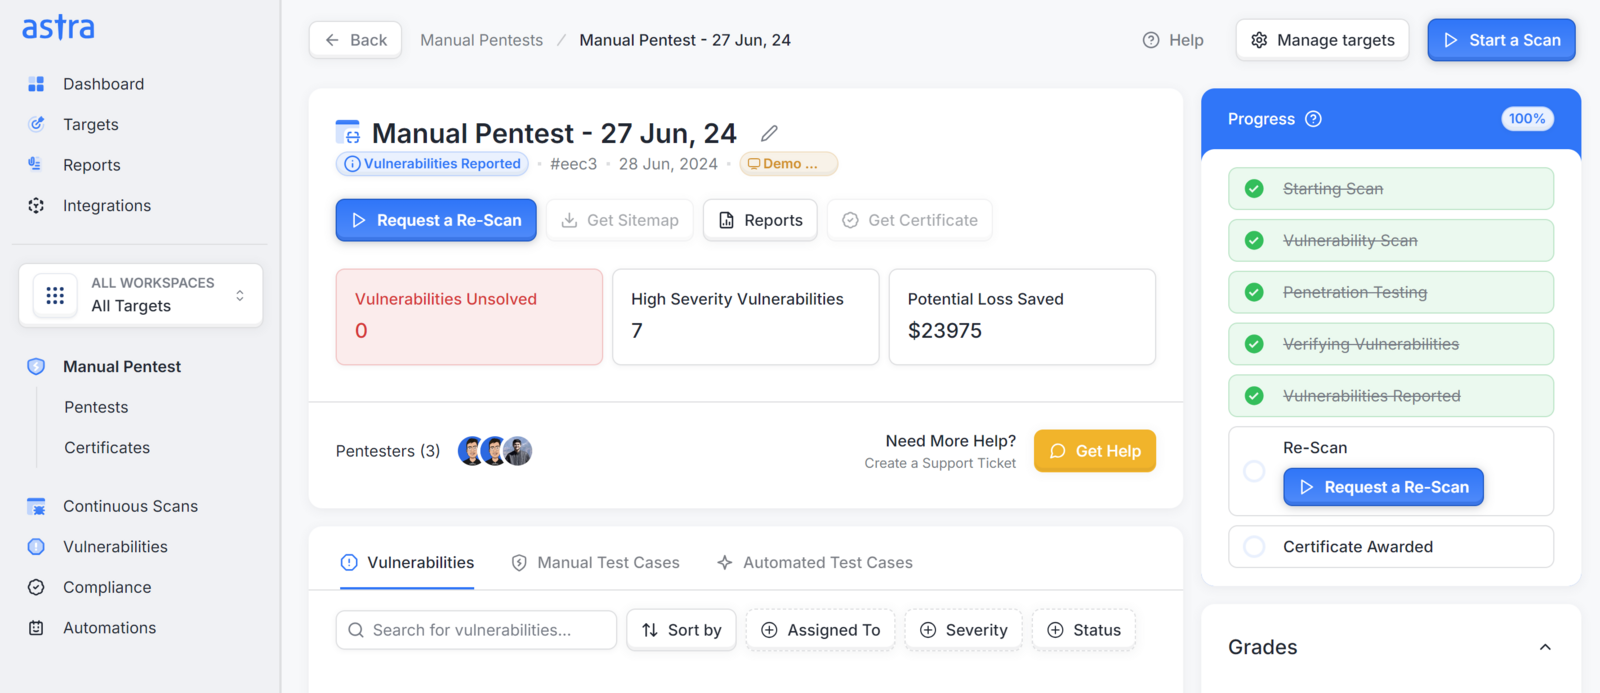
Task: Click the Get Help button
Action: [x=1095, y=451]
